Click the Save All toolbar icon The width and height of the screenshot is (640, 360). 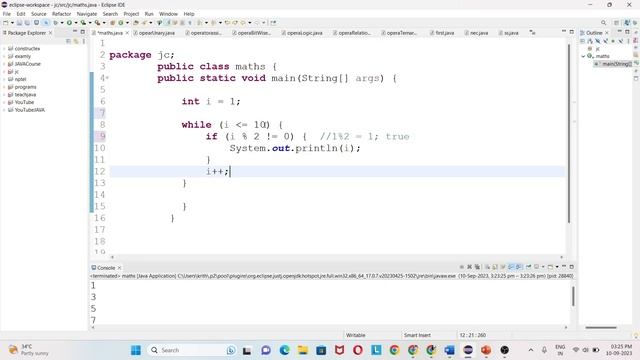[27, 23]
